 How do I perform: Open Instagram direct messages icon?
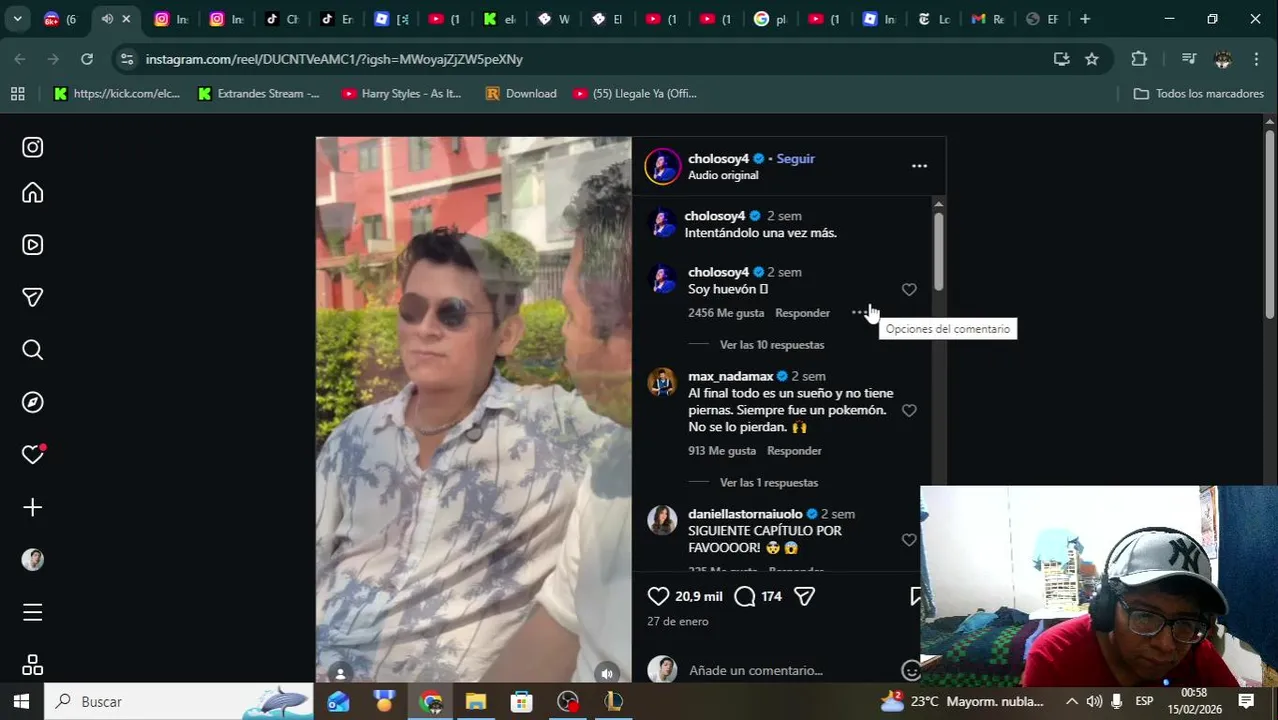click(33, 297)
